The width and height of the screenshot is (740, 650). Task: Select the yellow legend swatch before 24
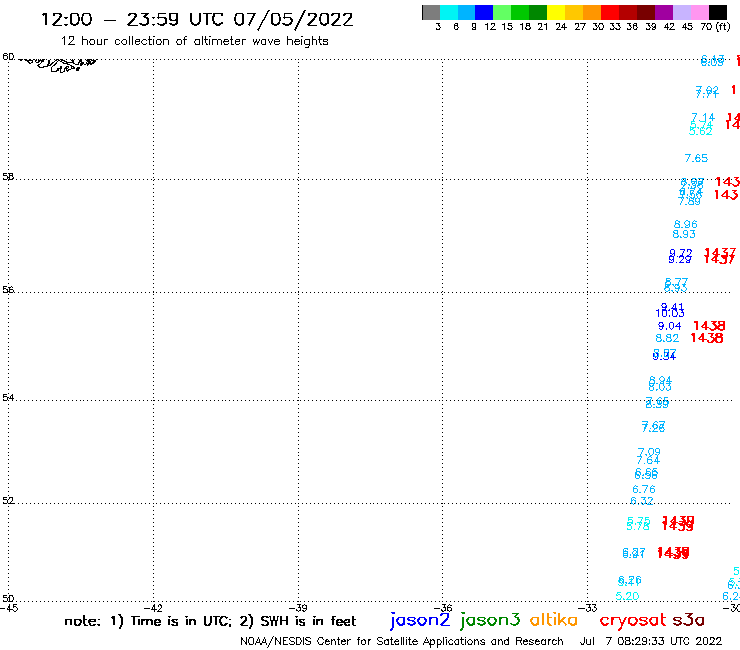coord(556,12)
